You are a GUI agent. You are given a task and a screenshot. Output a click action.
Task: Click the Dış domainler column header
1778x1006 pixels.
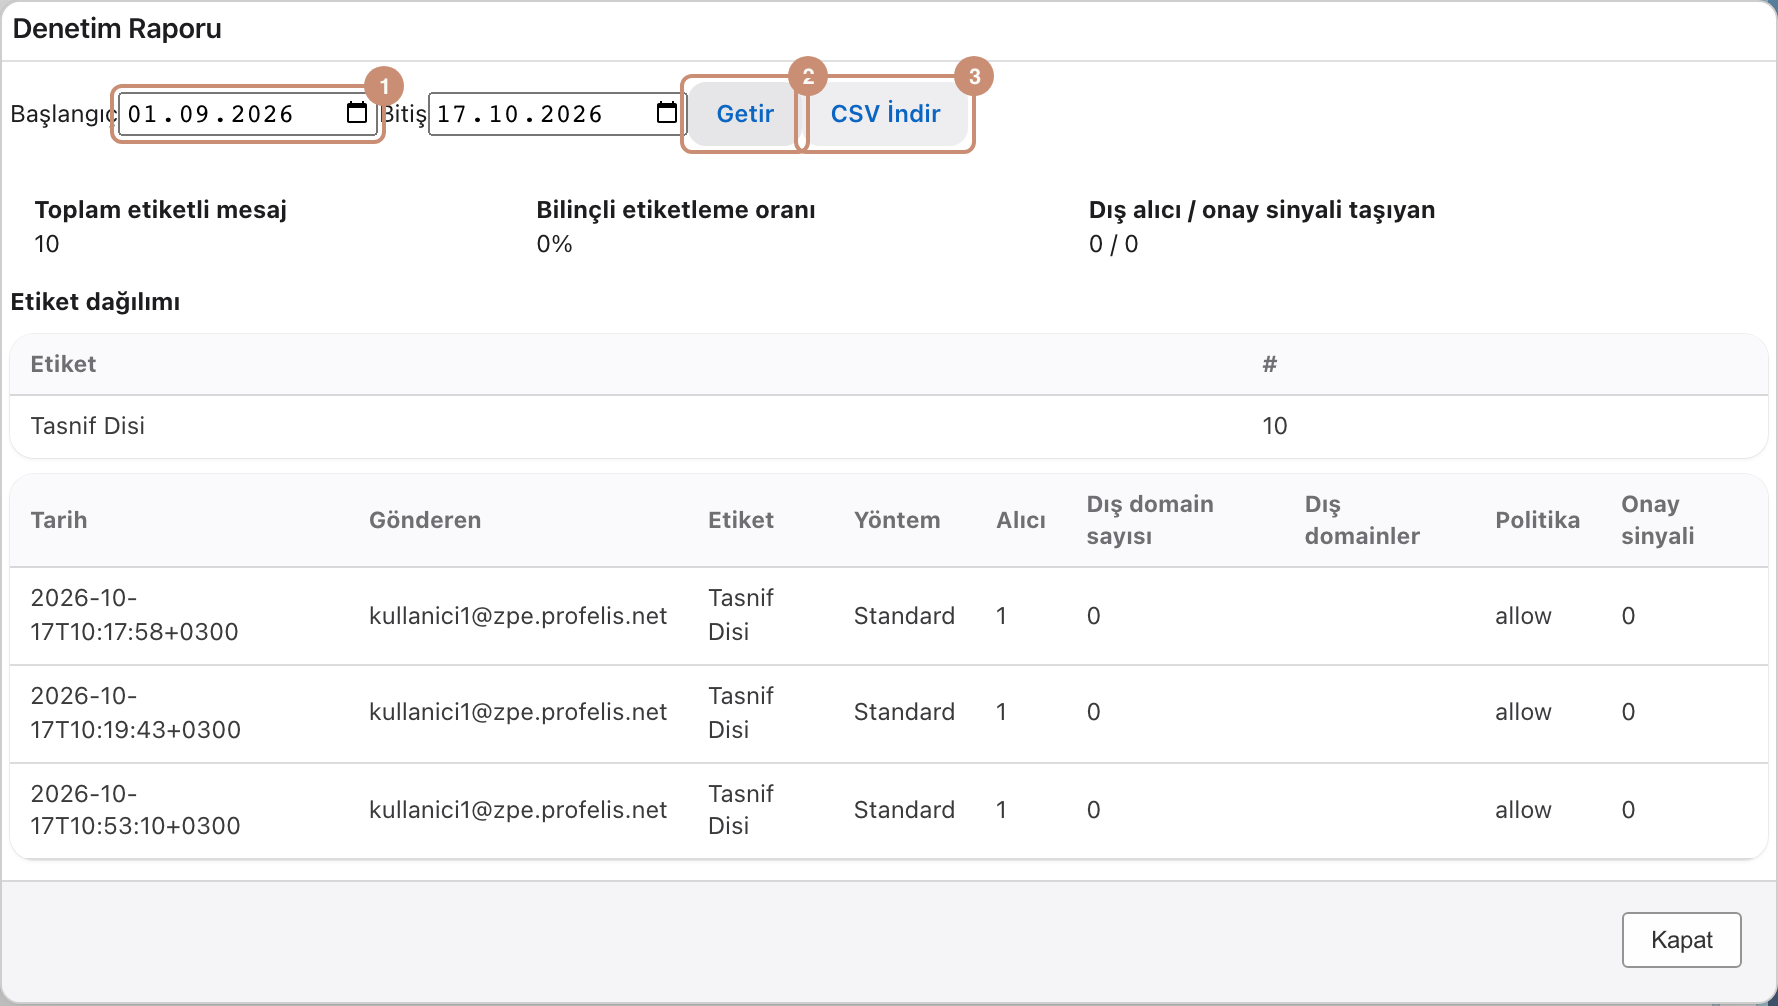[1362, 520]
